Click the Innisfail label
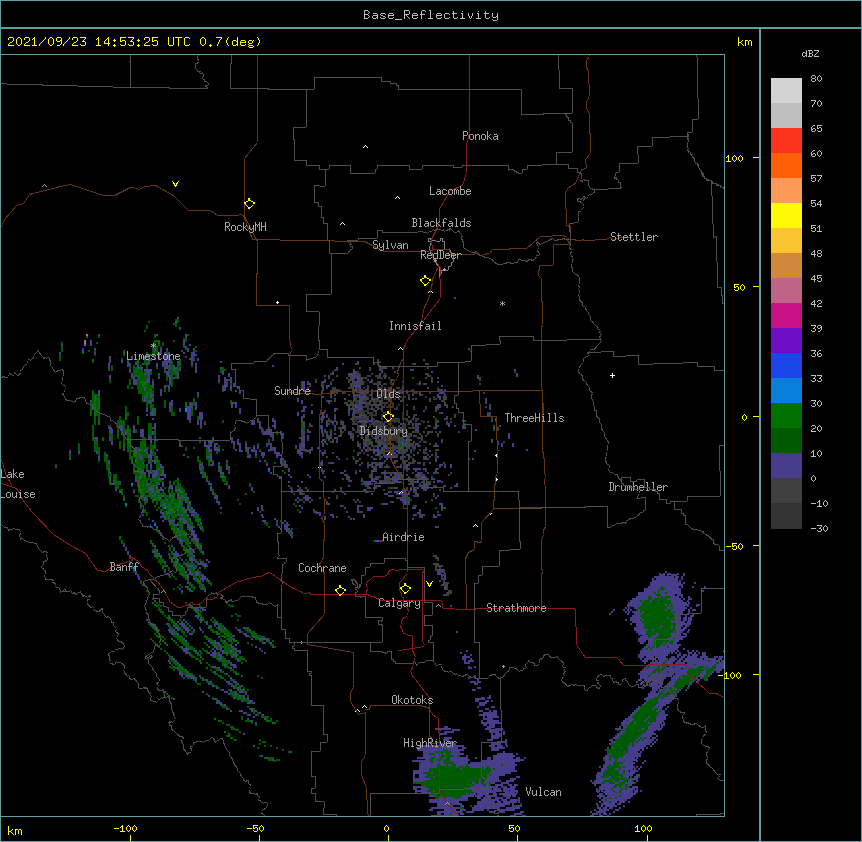Viewport: 862px width, 842px height. 415,326
